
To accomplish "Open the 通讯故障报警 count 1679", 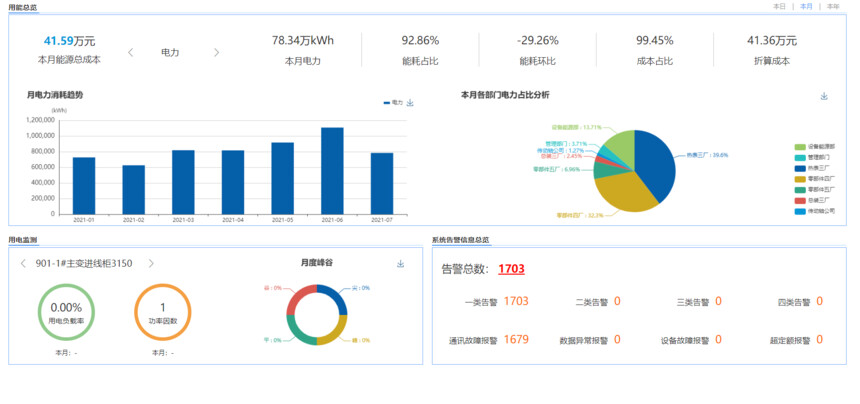I will click(516, 339).
